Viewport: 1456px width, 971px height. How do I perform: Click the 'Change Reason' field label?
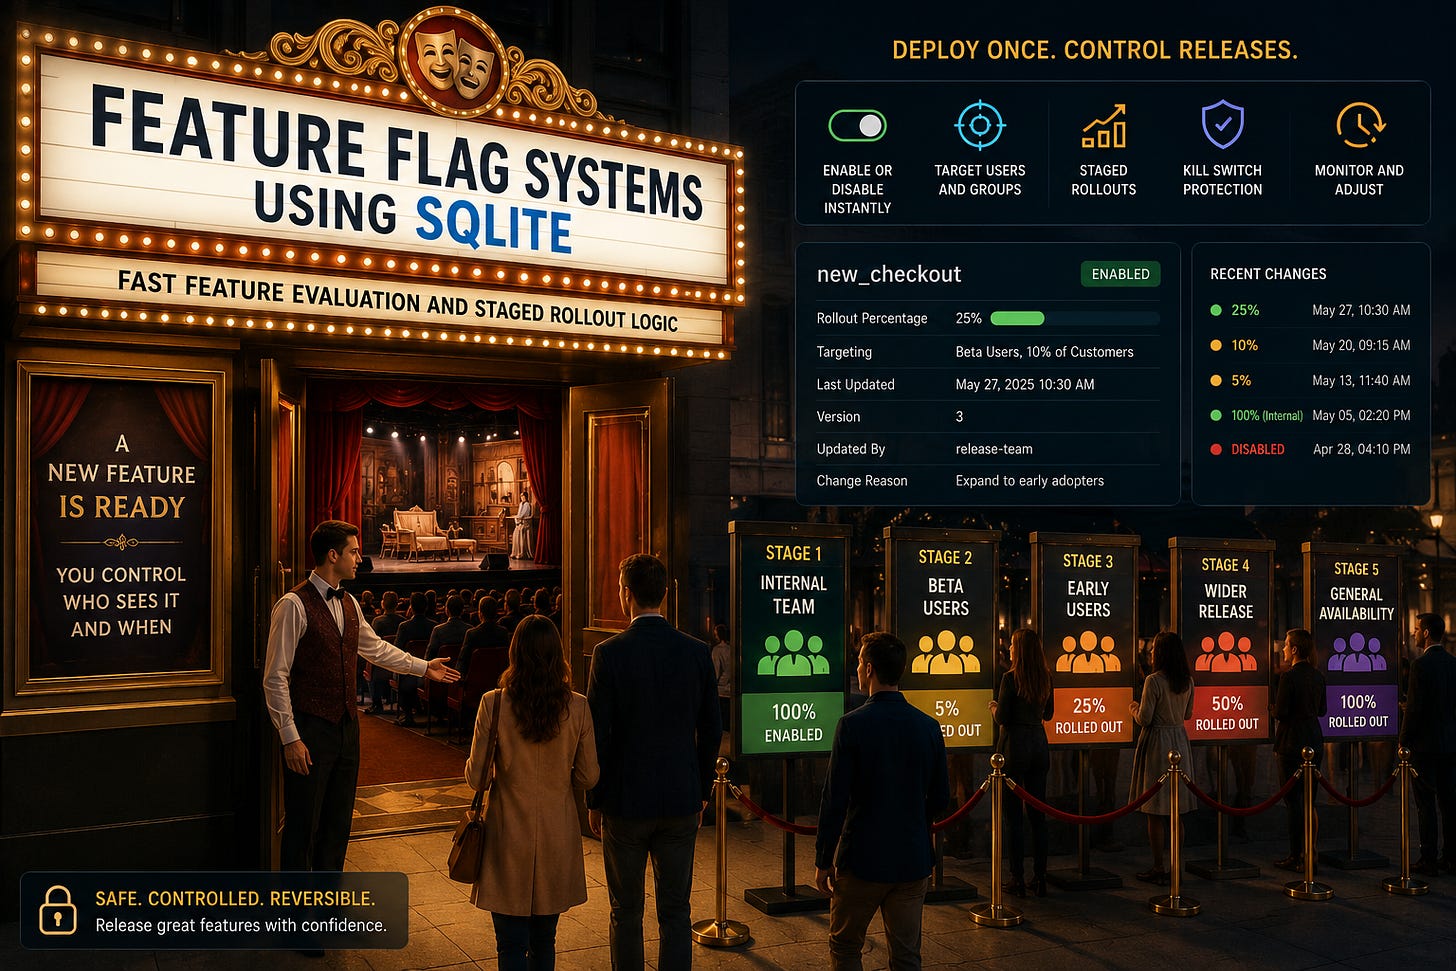click(862, 481)
